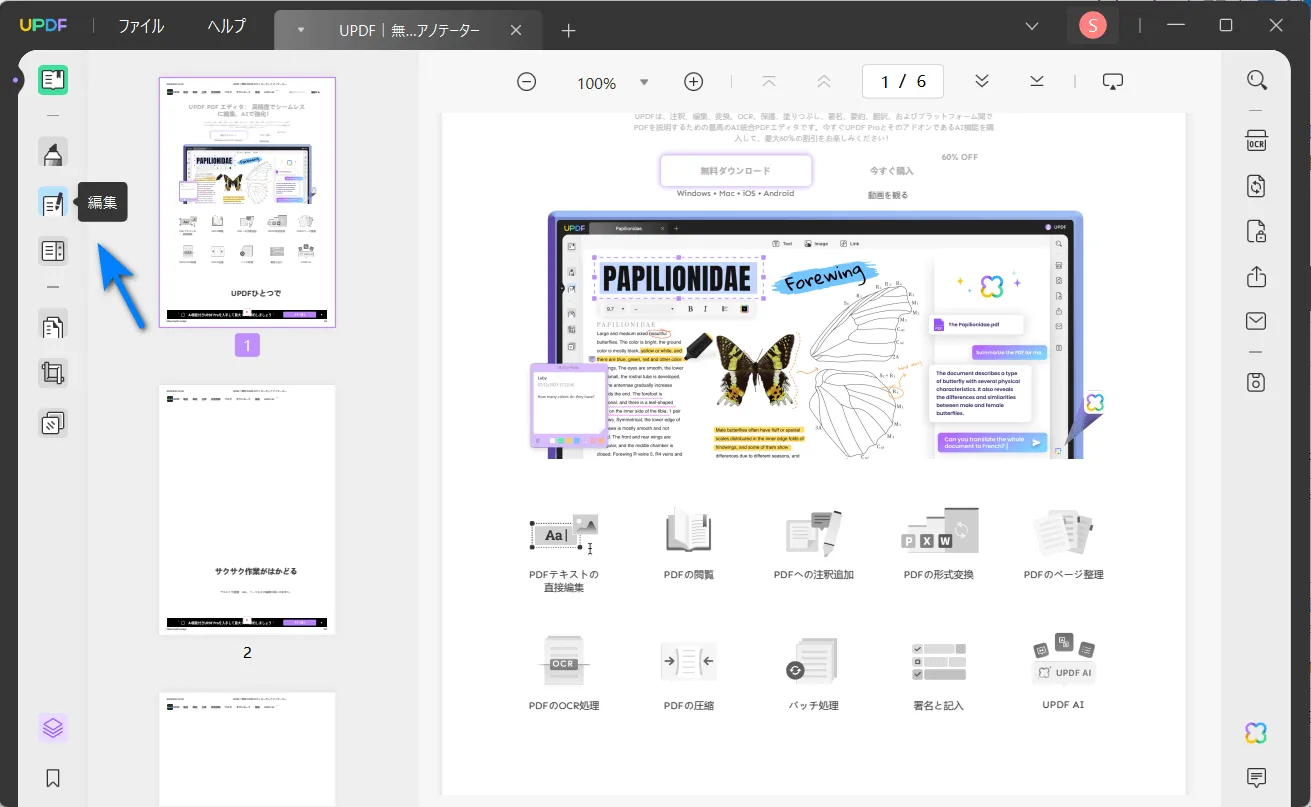Screen dimensions: 1311x807
Task: Click the PDFの圧縮 feature icon
Action: (688, 661)
